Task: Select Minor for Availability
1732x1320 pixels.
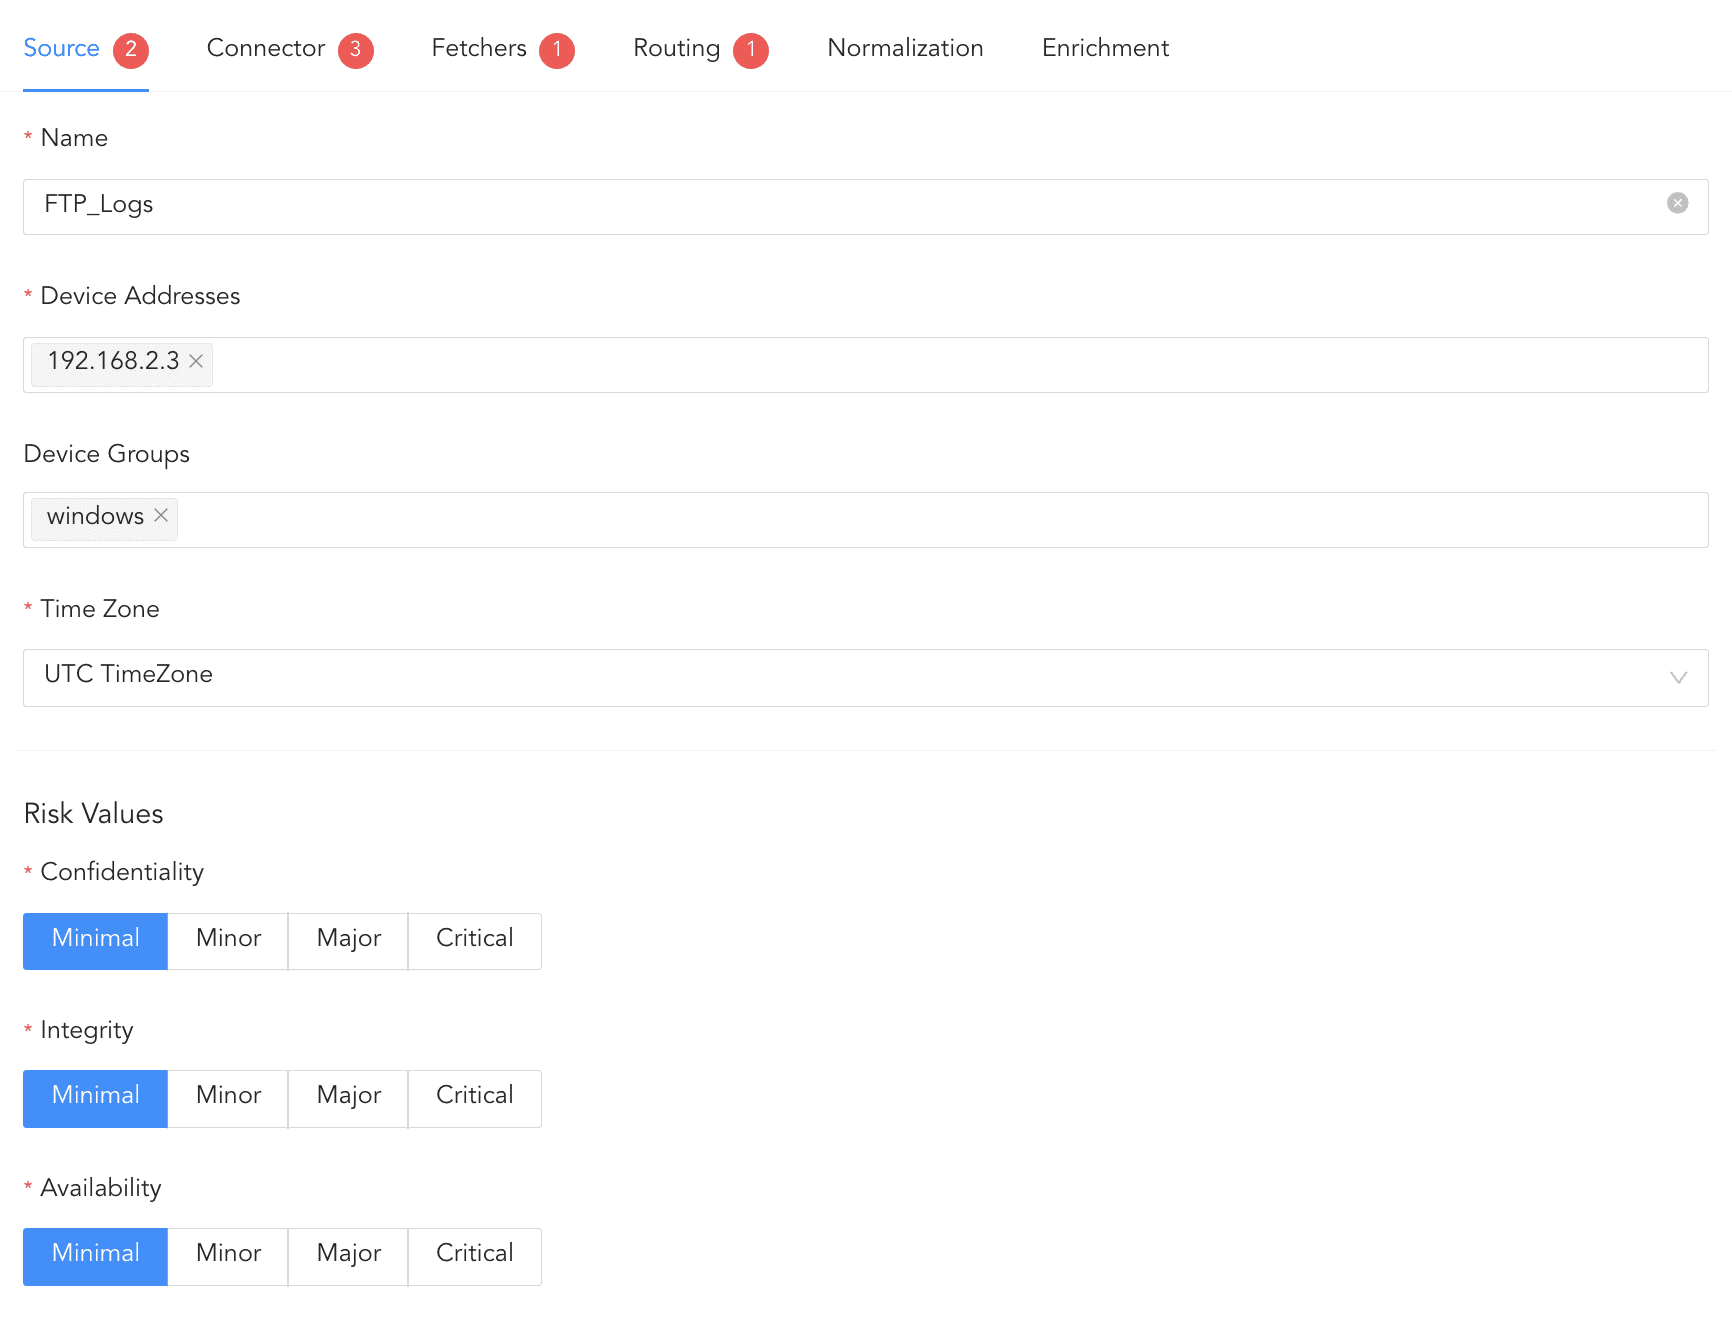Action: (x=228, y=1255)
